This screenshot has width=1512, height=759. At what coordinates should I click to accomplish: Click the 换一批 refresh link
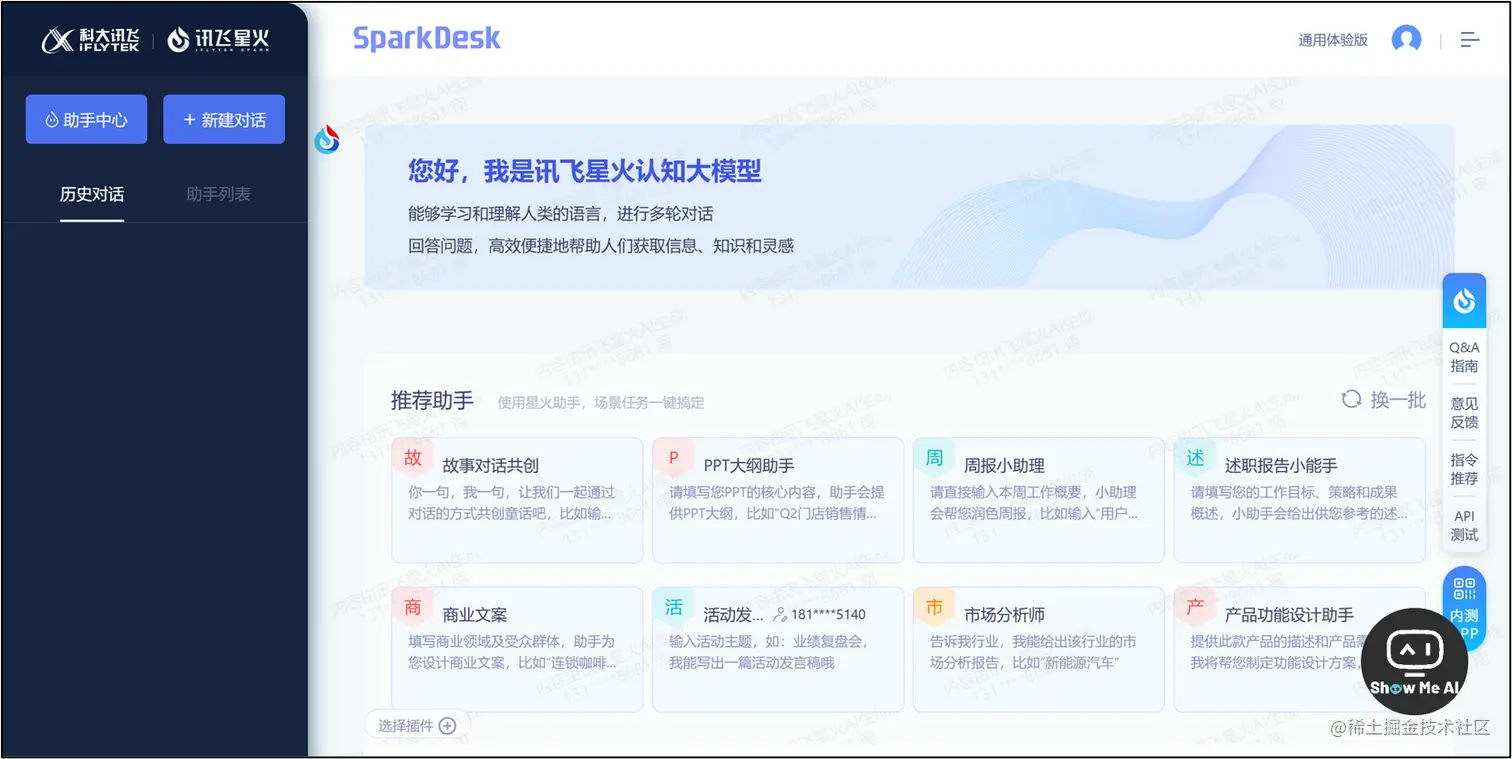tap(1383, 399)
